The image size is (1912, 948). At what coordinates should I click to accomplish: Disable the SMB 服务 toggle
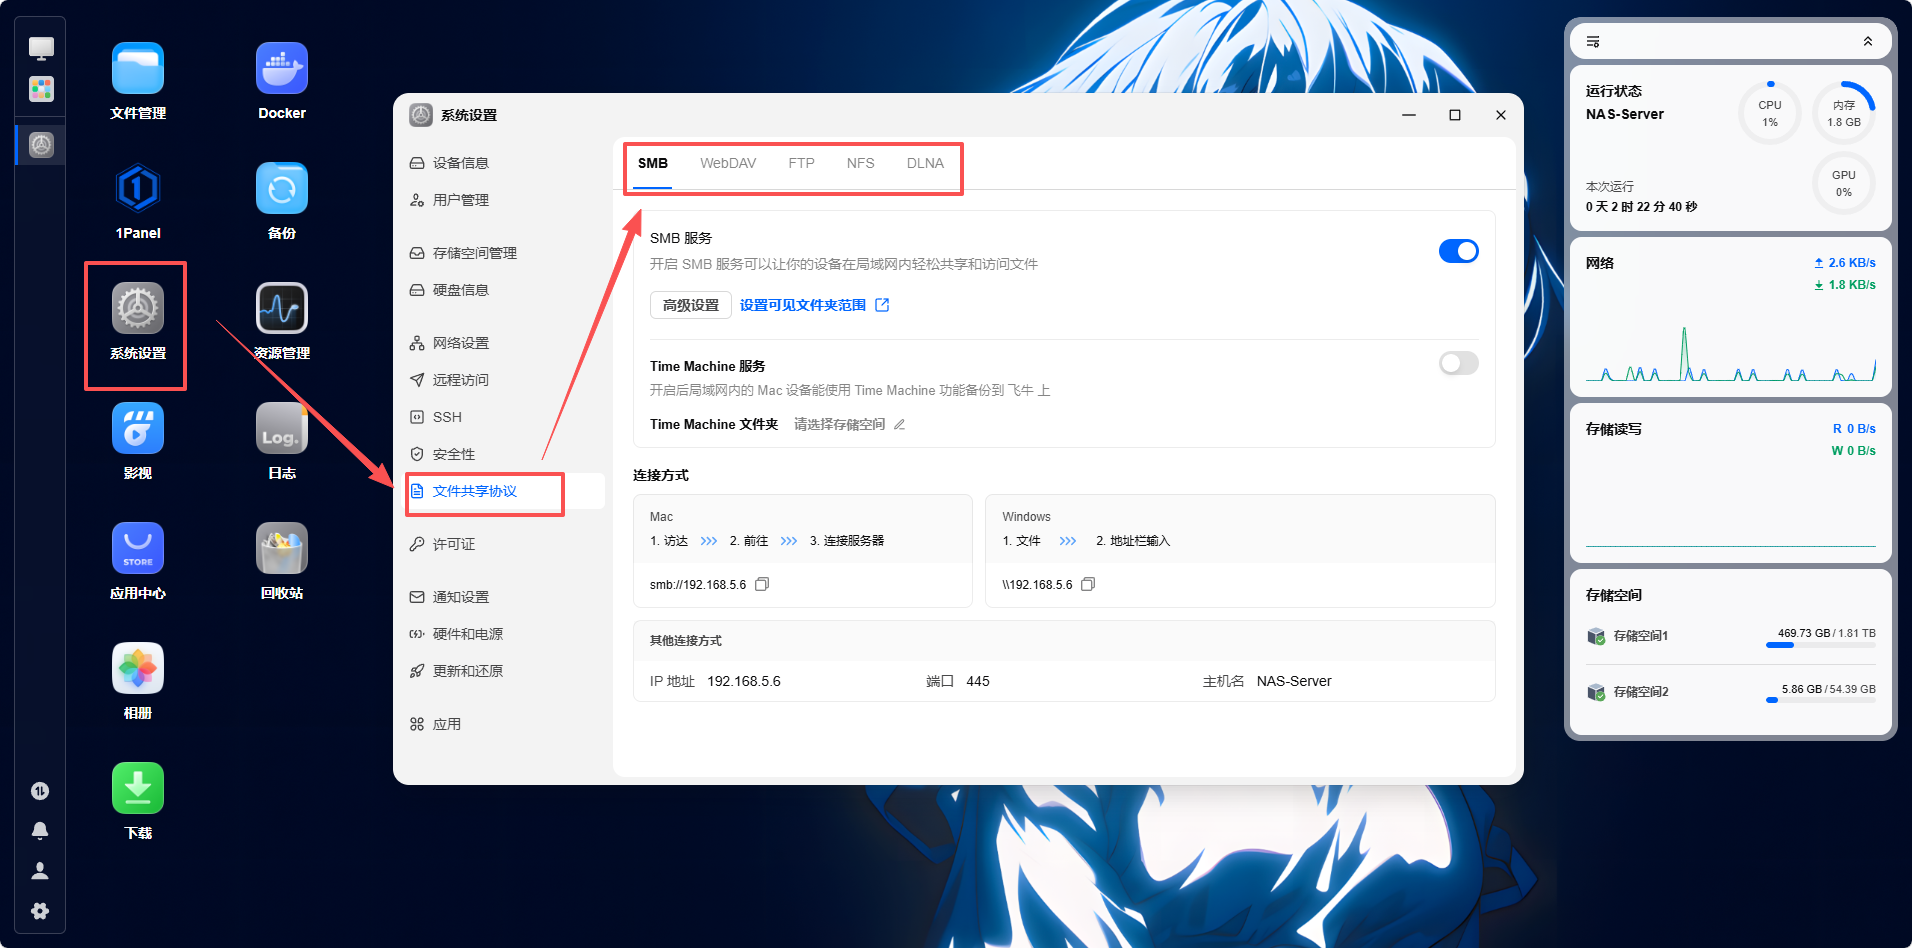1458,251
